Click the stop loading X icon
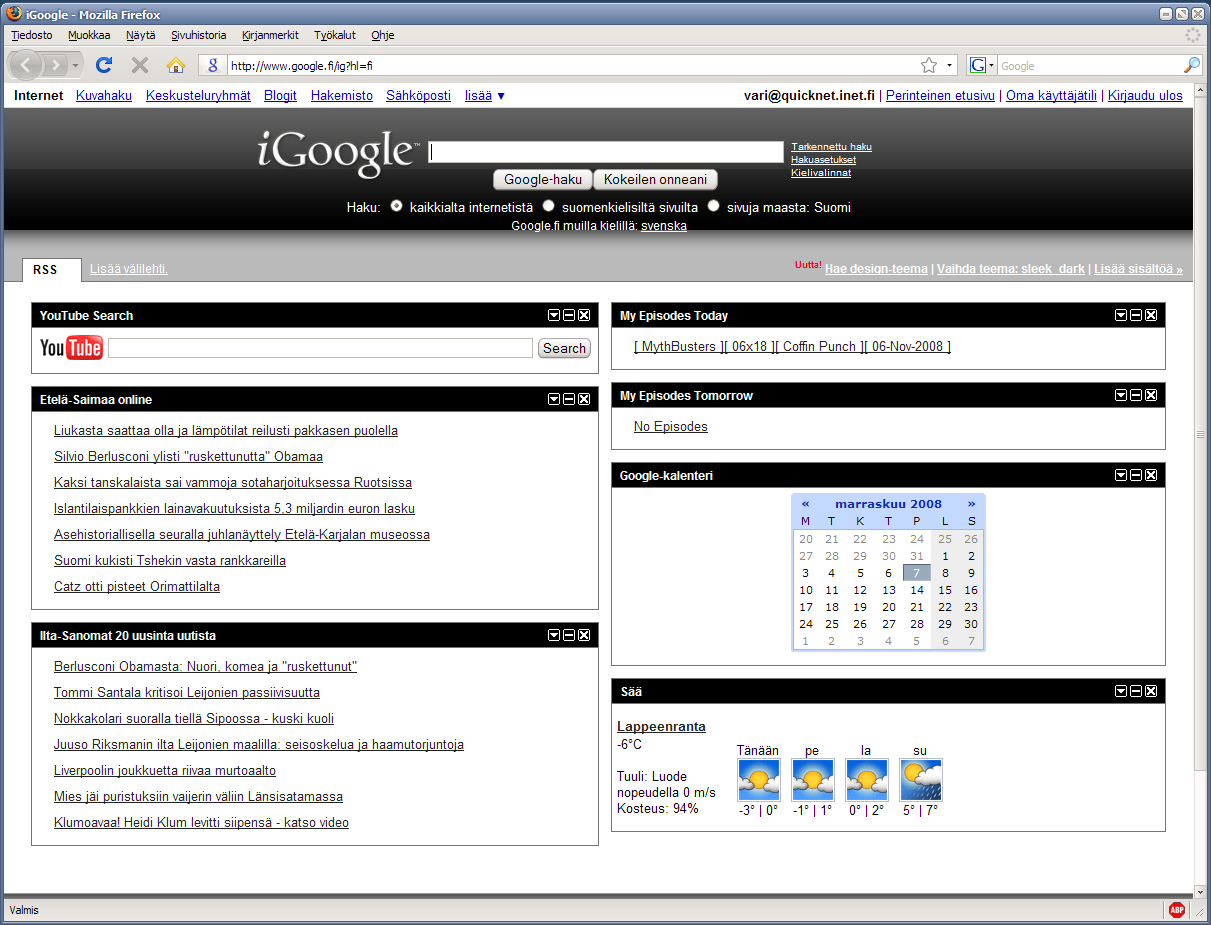 tap(140, 65)
